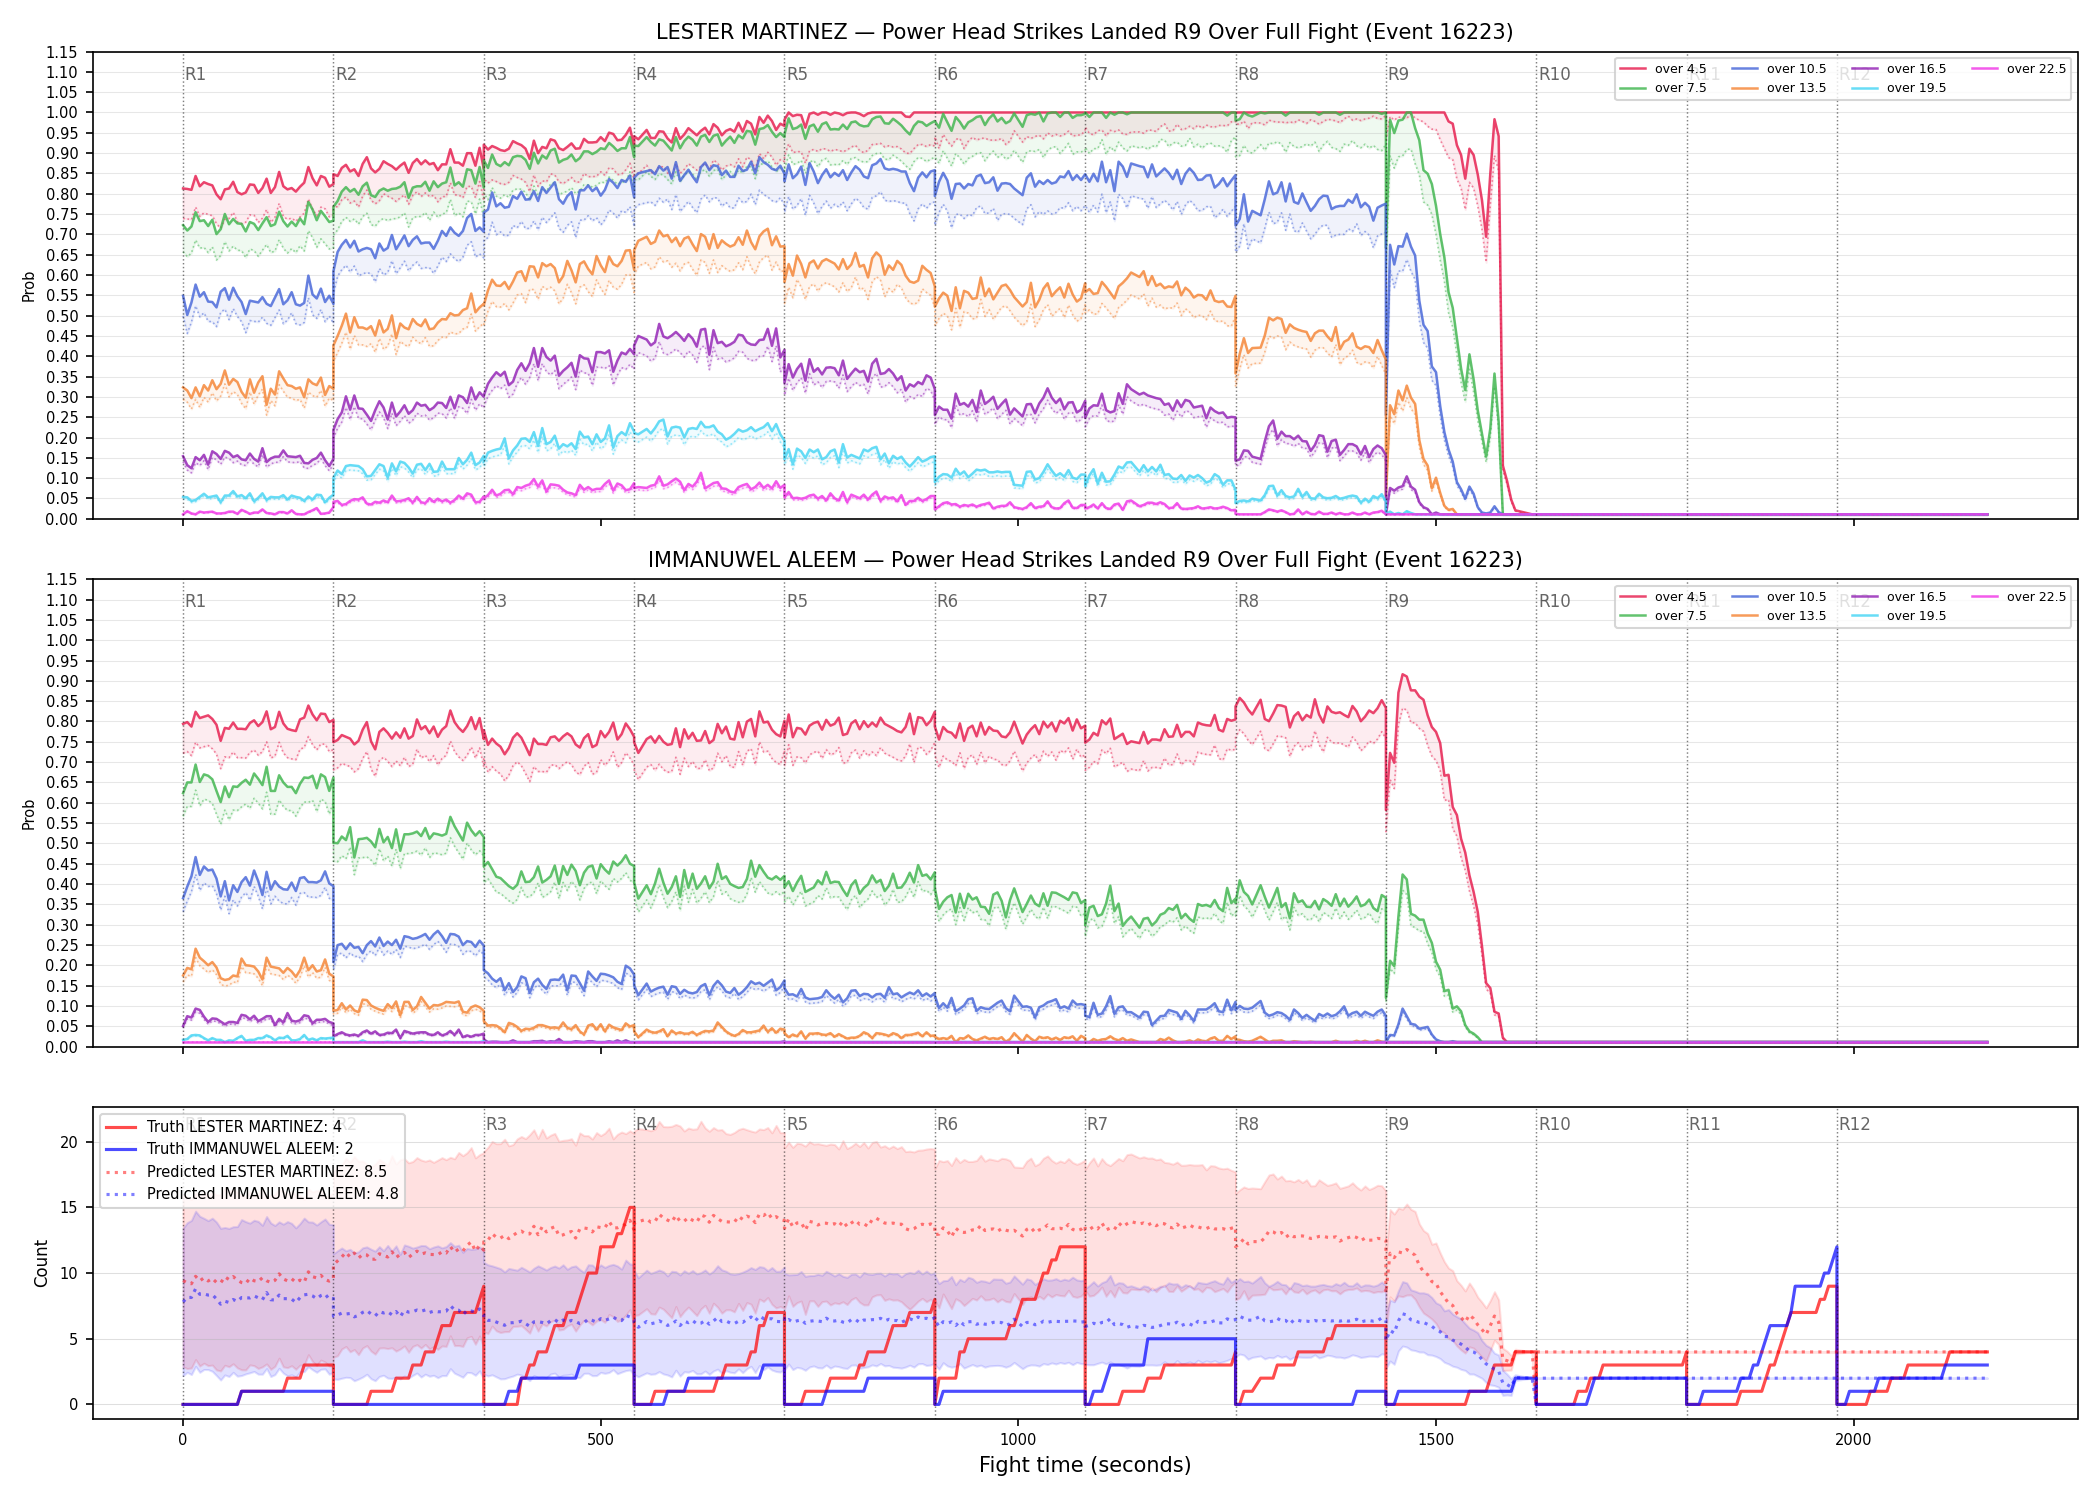Click the 'over 4.5' legend entry in top chart
2100x1500 pixels.
1663,69
